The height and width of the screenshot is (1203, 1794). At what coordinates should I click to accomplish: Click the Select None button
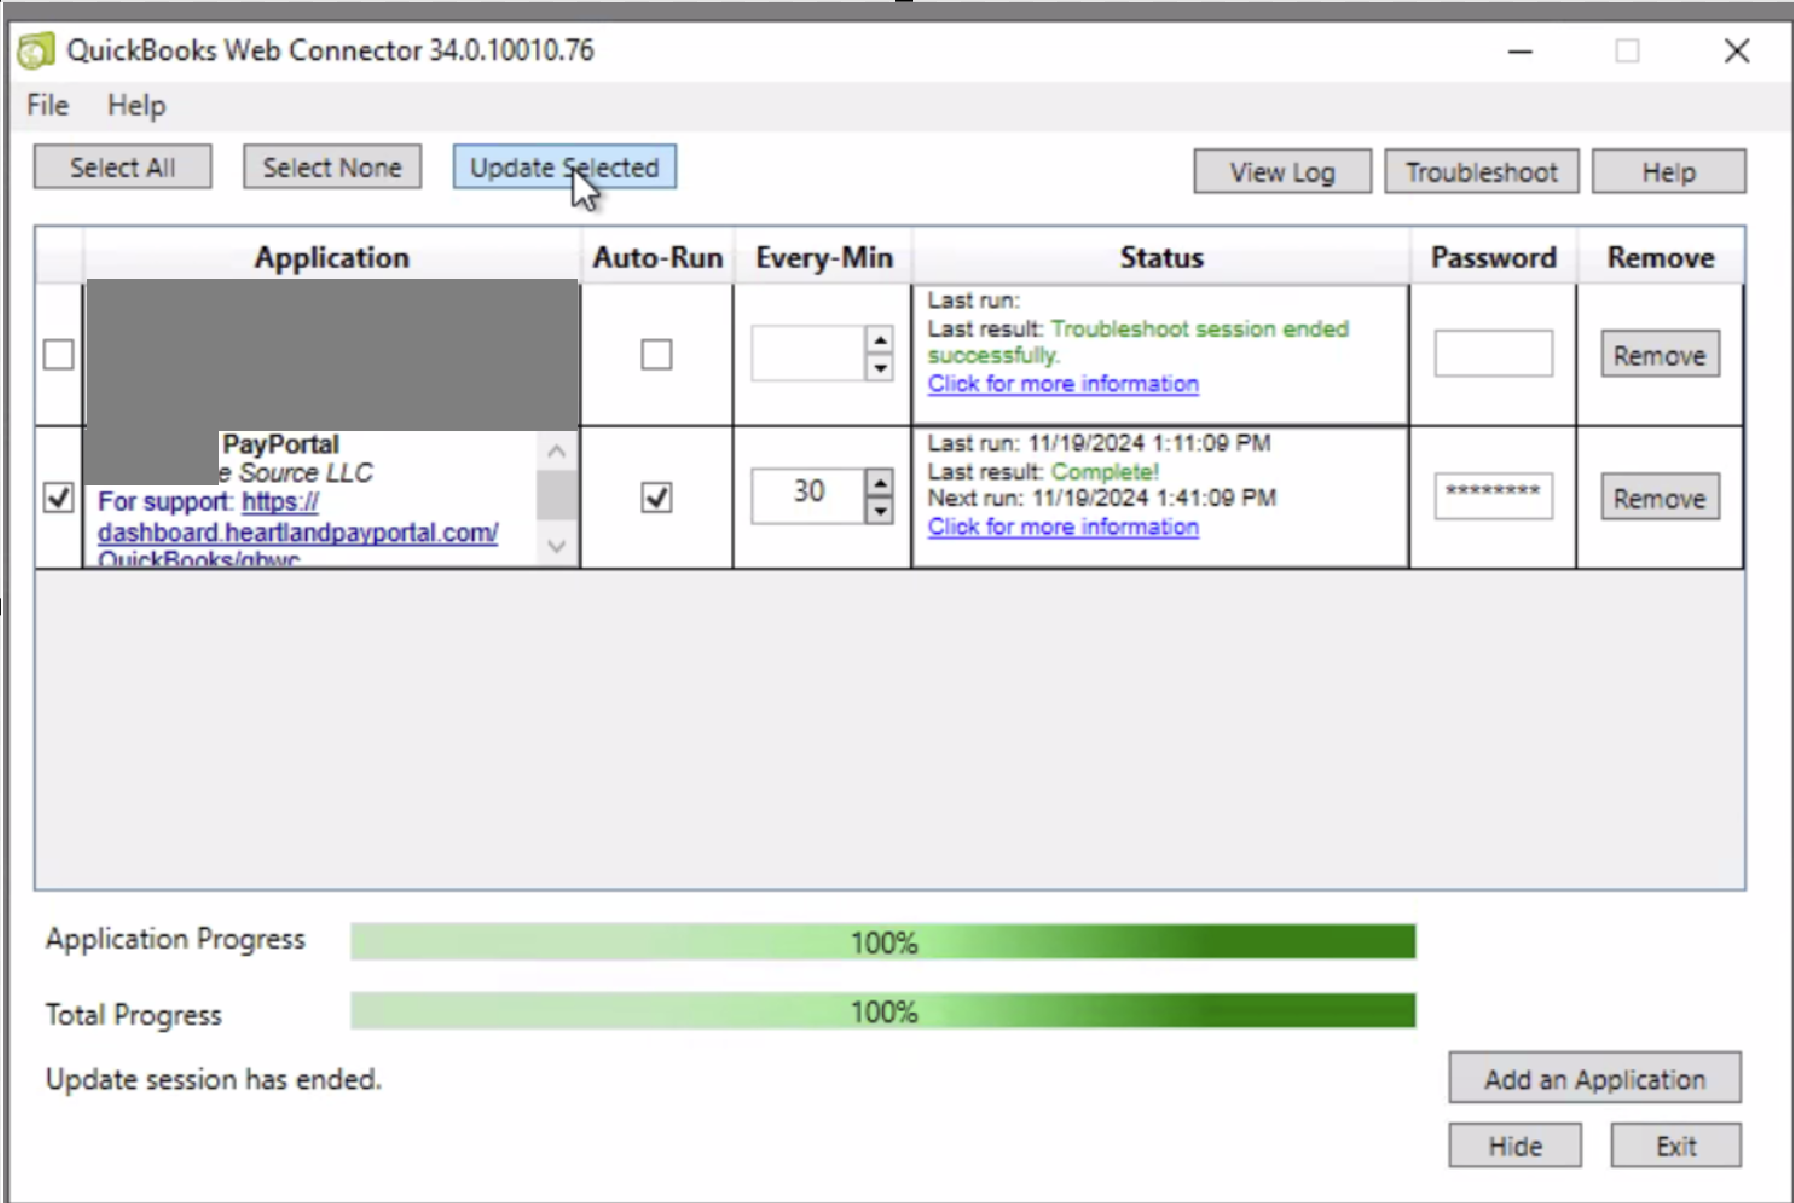click(x=332, y=167)
